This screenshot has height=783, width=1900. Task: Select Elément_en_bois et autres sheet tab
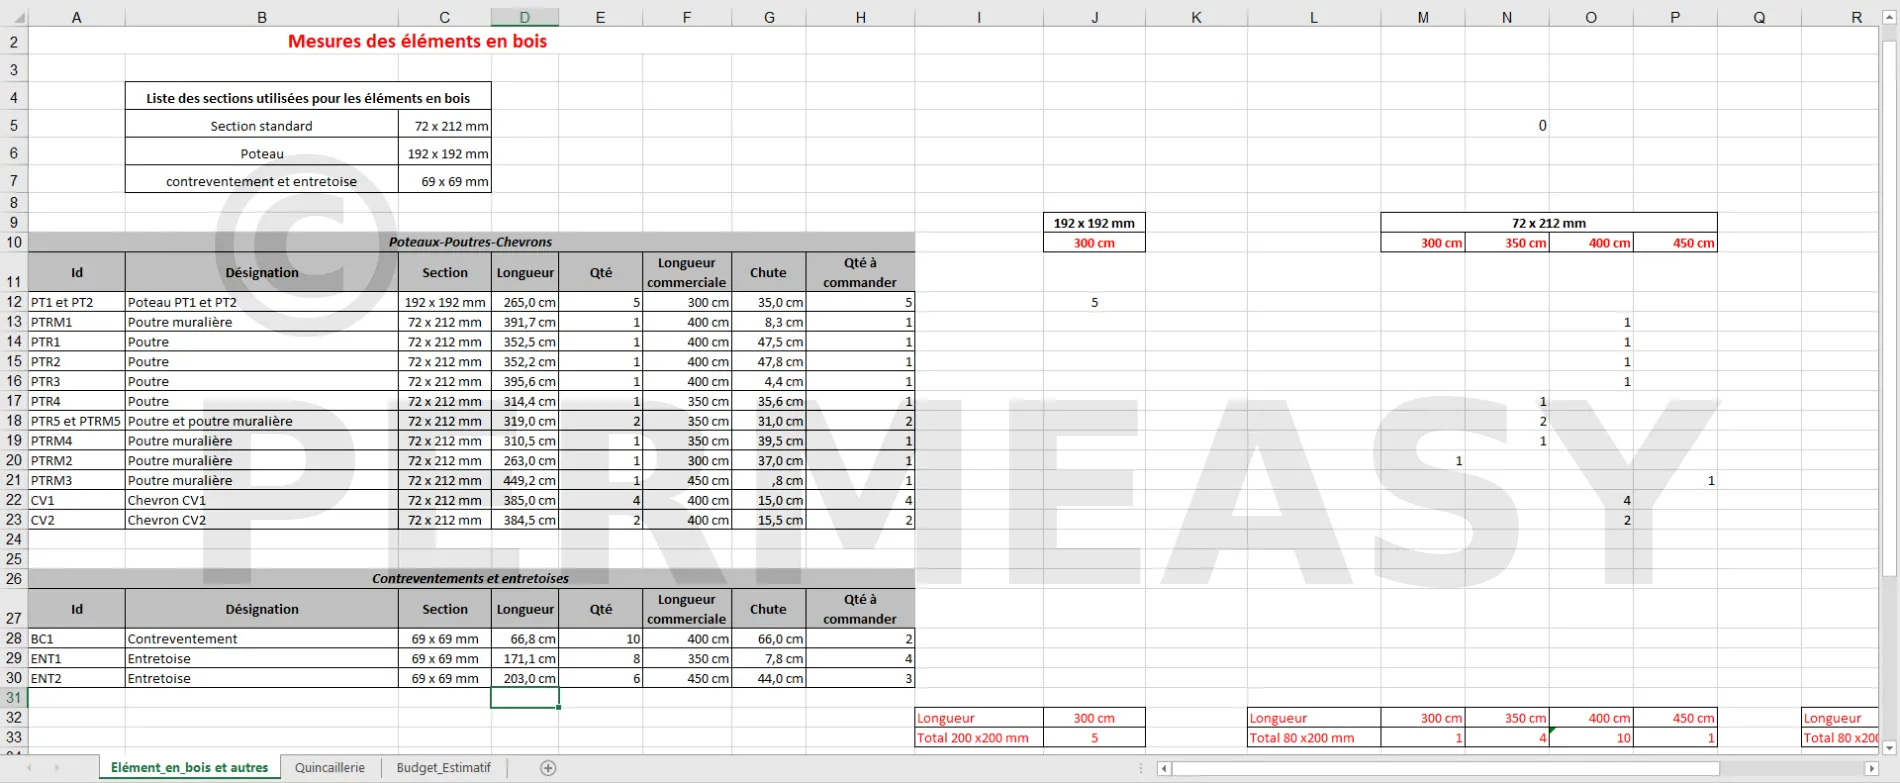pyautogui.click(x=189, y=768)
